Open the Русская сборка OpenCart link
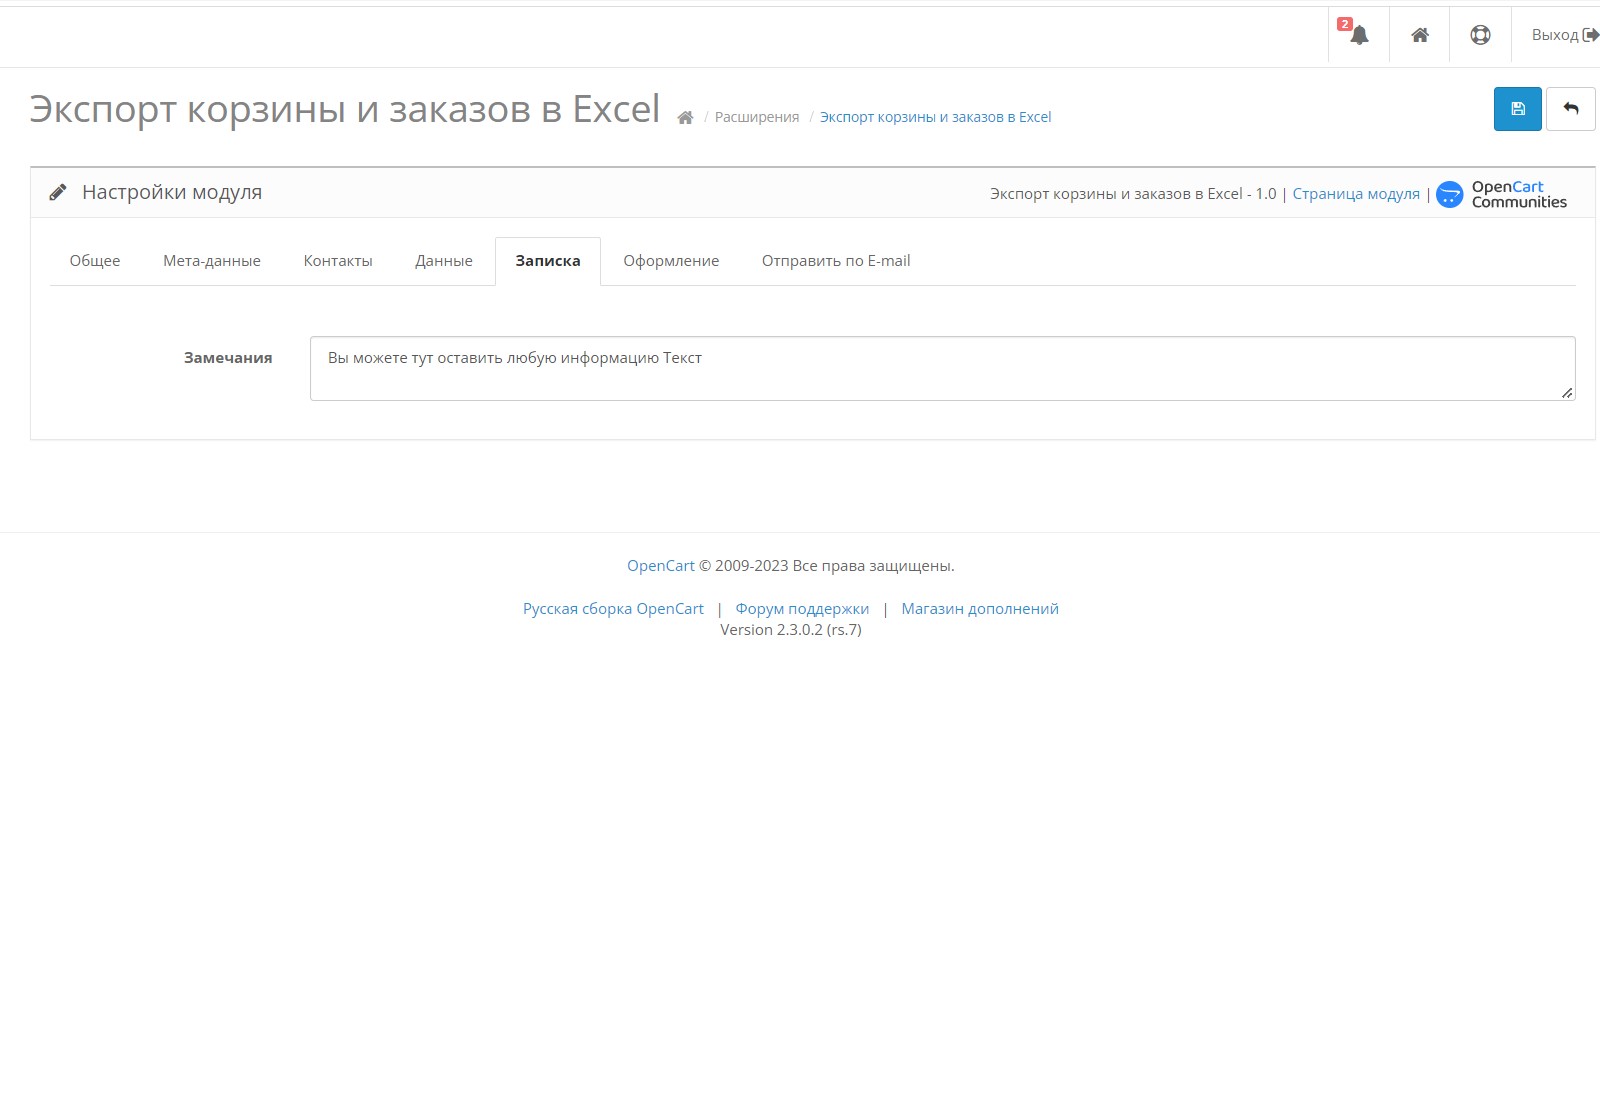1600x1100 pixels. click(x=613, y=609)
